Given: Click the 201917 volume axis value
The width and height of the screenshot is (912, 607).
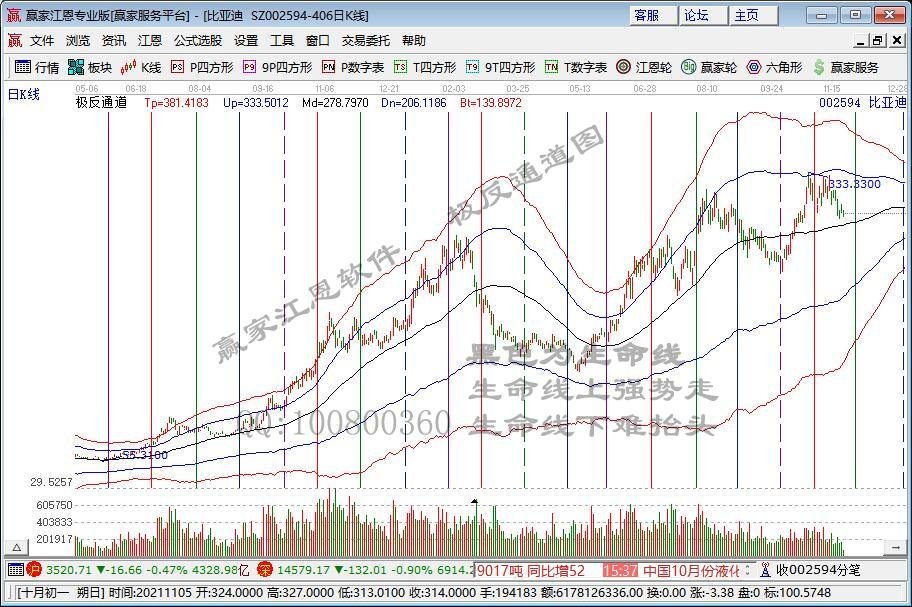Looking at the screenshot, I should (x=55, y=539).
